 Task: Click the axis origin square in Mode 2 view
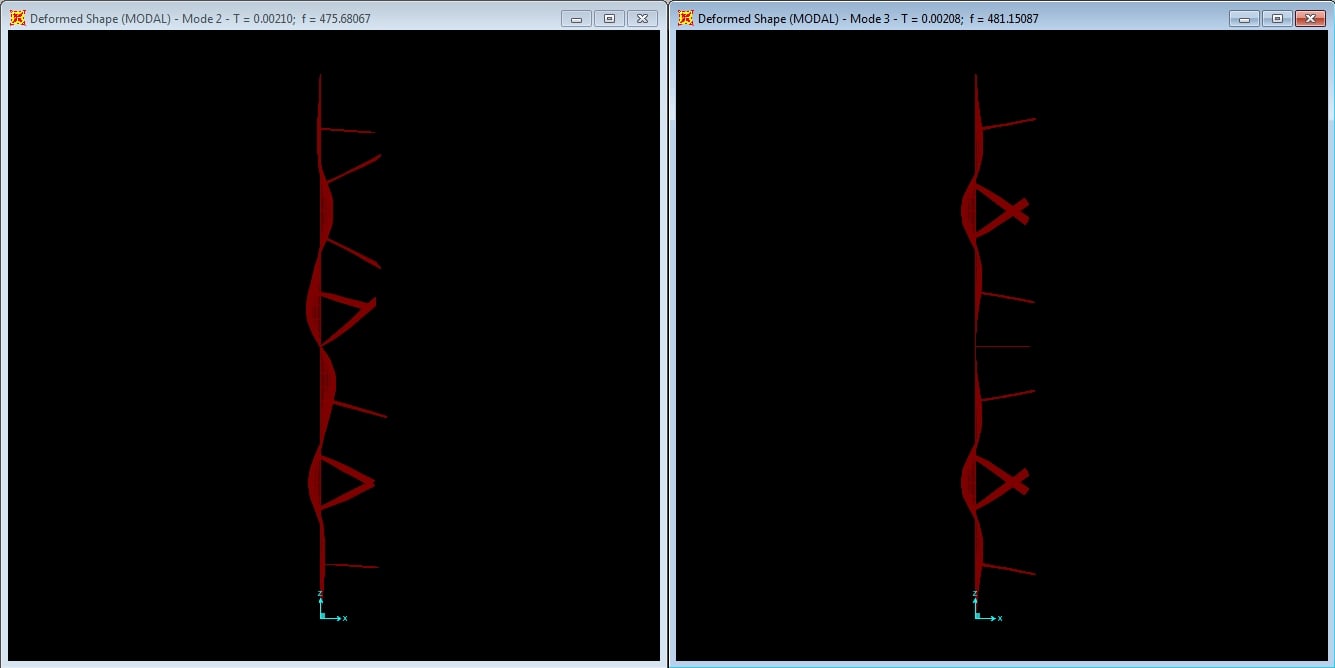321,617
